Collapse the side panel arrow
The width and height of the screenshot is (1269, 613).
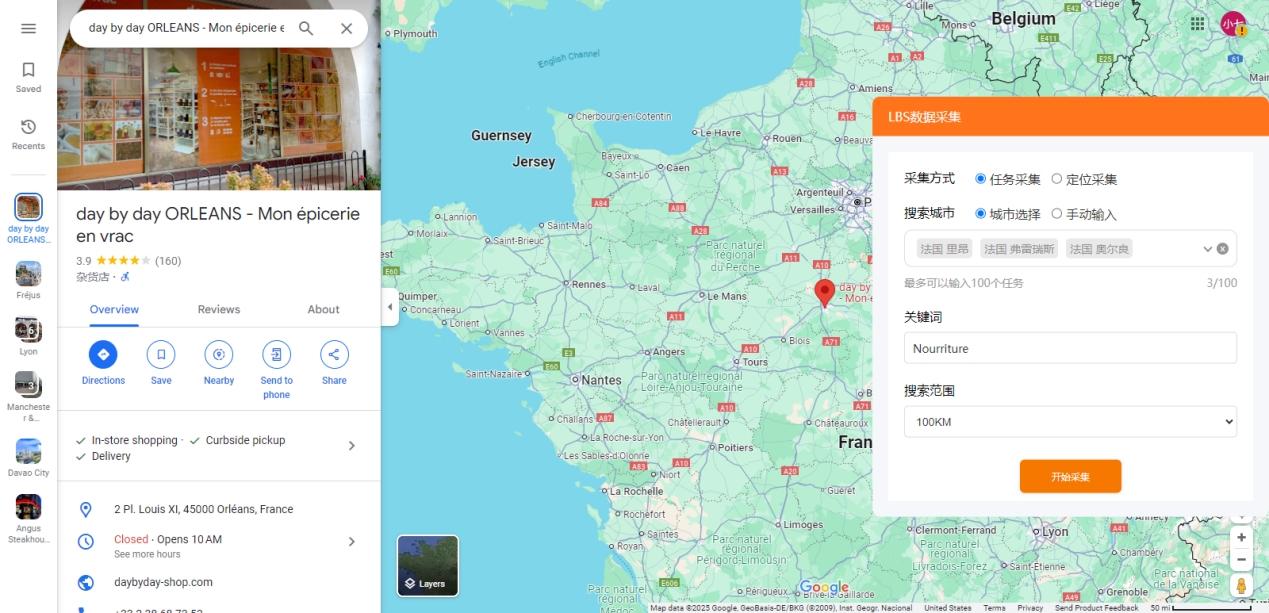(390, 307)
